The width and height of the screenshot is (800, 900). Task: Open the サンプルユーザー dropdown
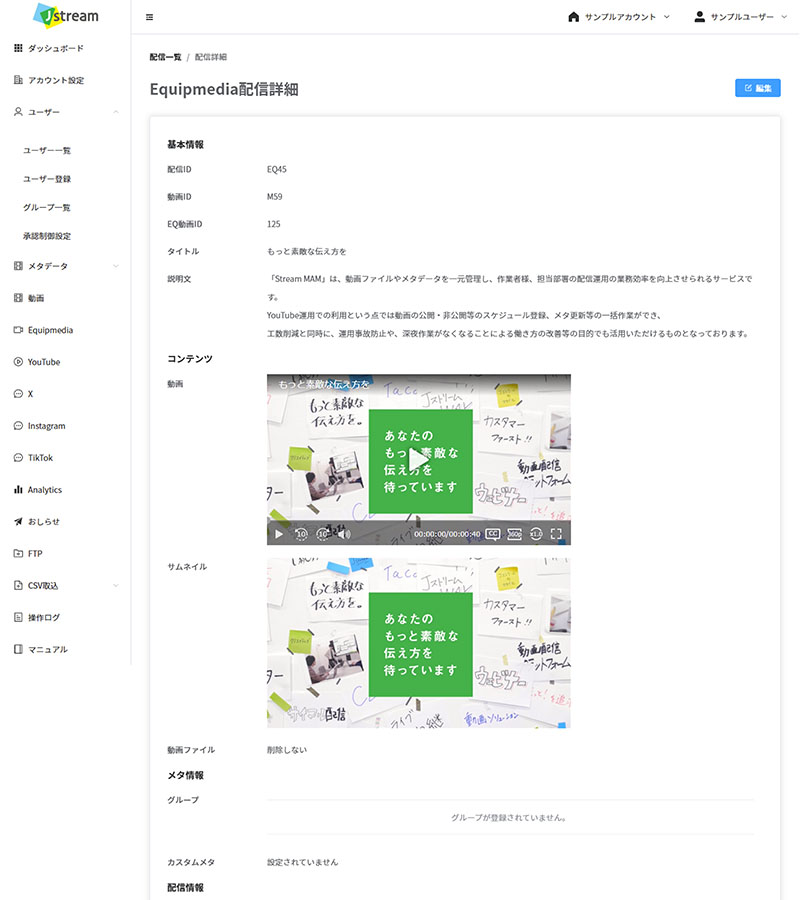(x=741, y=17)
